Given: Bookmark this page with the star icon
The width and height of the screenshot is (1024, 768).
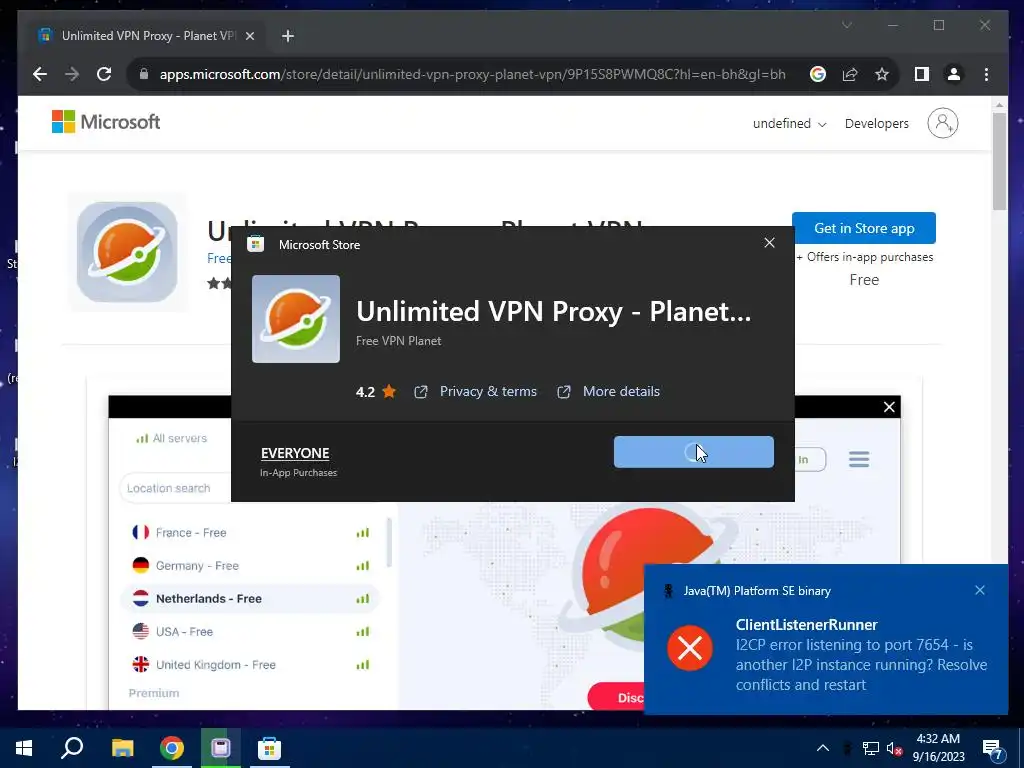Looking at the screenshot, I should click(882, 74).
